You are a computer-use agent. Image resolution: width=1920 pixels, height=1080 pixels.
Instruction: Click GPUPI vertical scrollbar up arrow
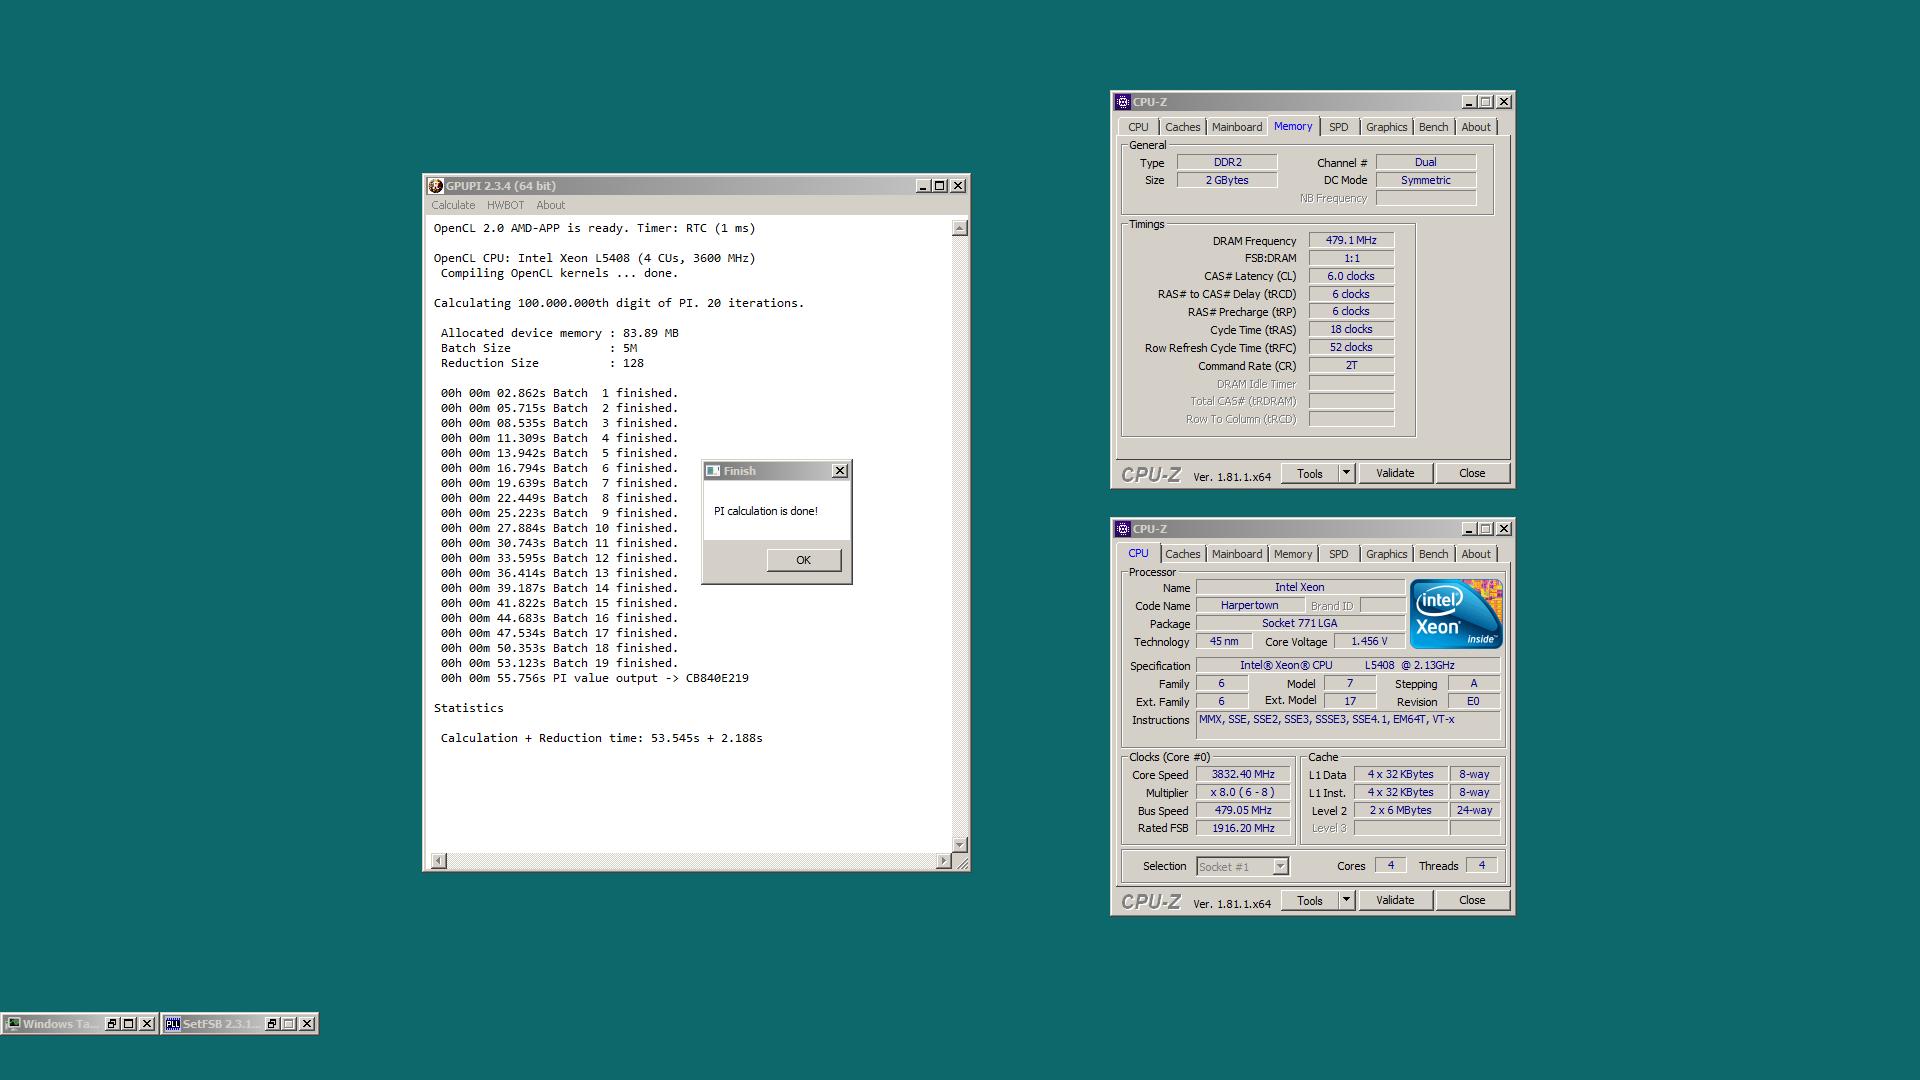(x=960, y=229)
